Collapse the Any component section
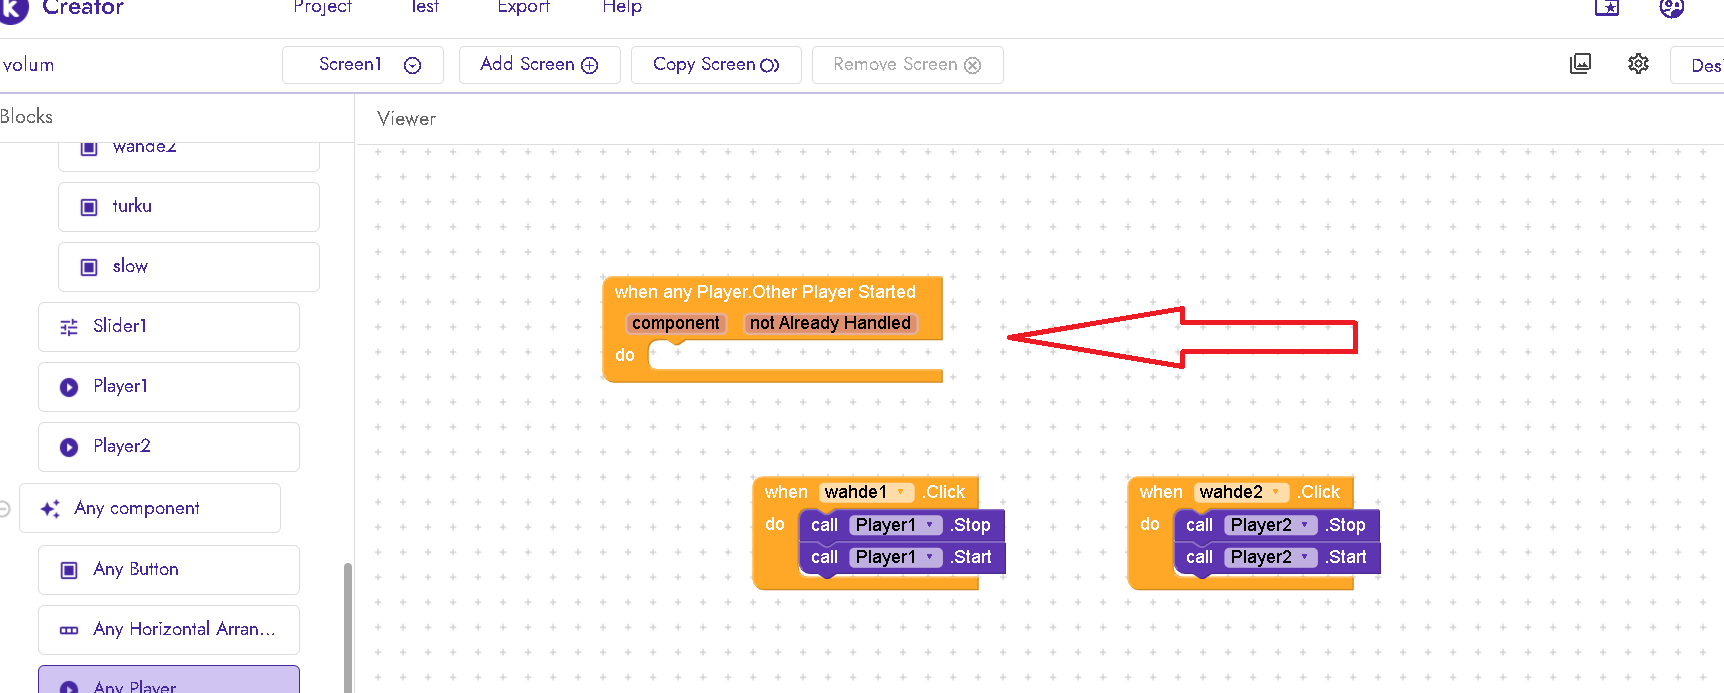 (5, 509)
